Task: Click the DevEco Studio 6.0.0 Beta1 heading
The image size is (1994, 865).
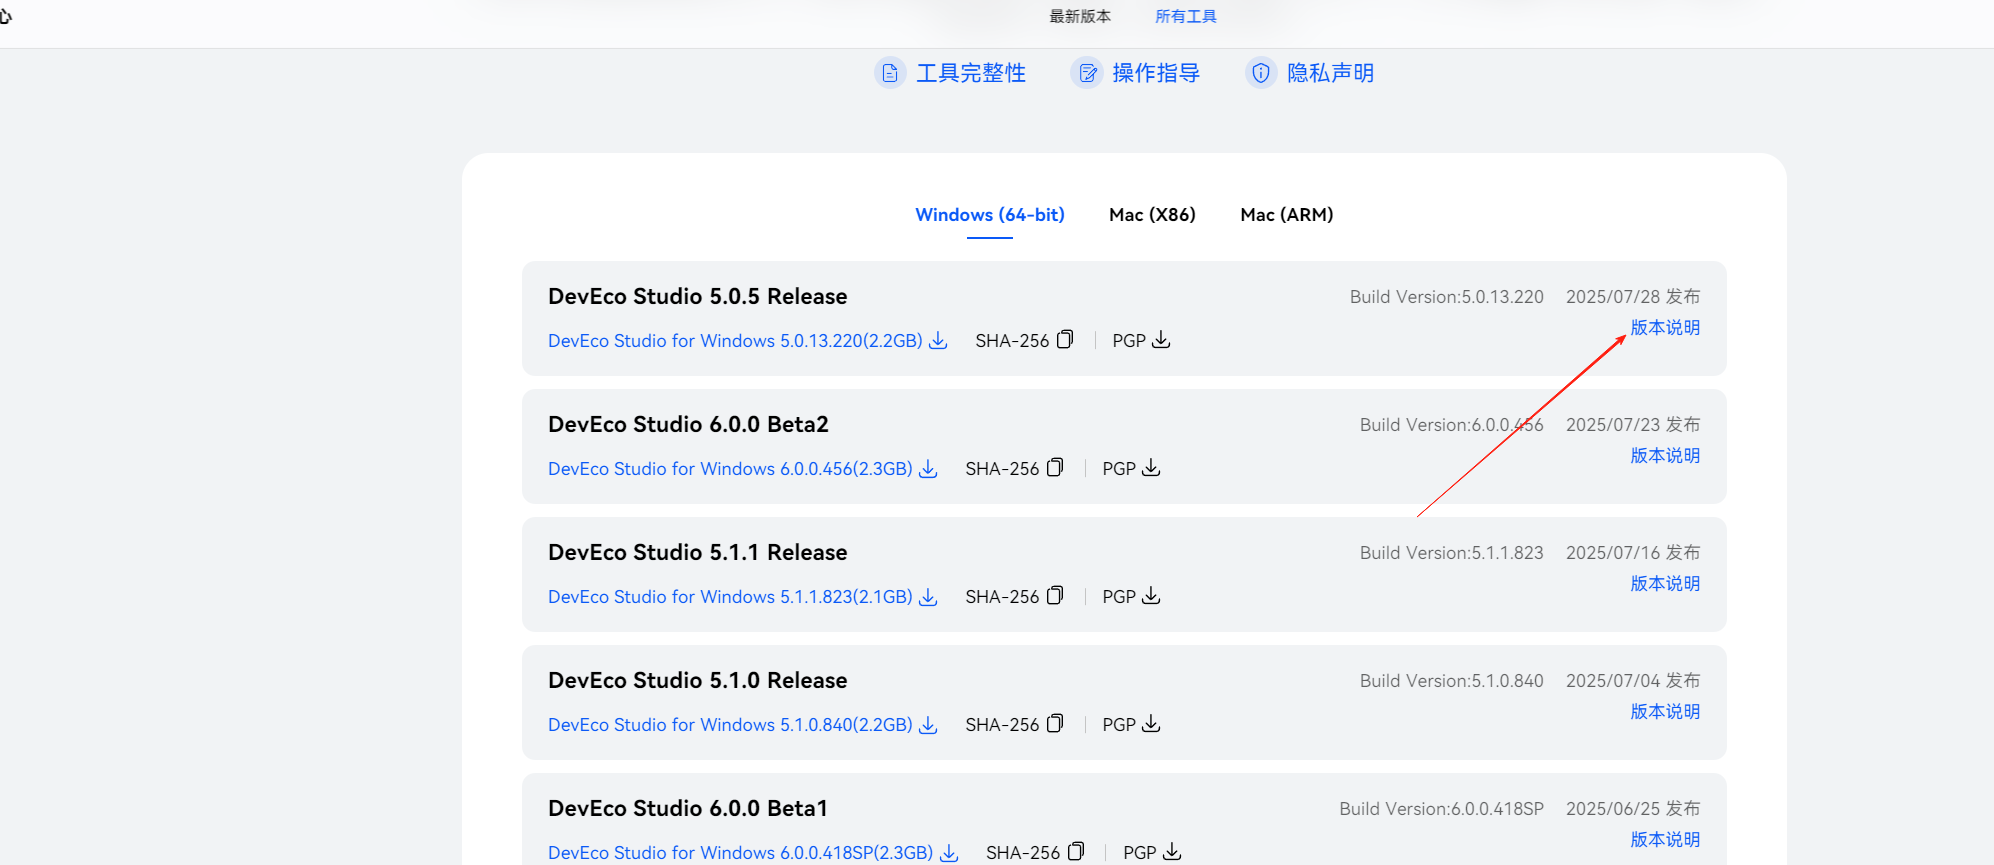Action: (688, 809)
